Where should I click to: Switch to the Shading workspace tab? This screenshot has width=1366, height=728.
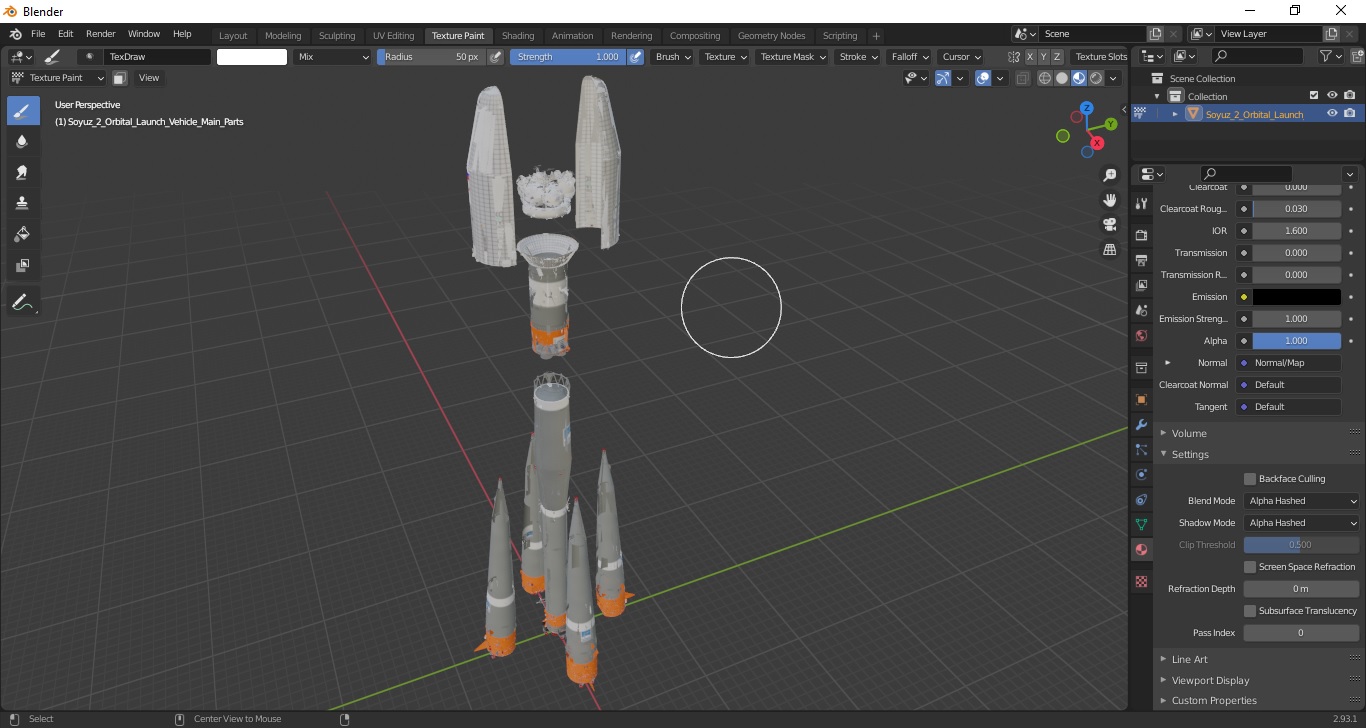518,35
